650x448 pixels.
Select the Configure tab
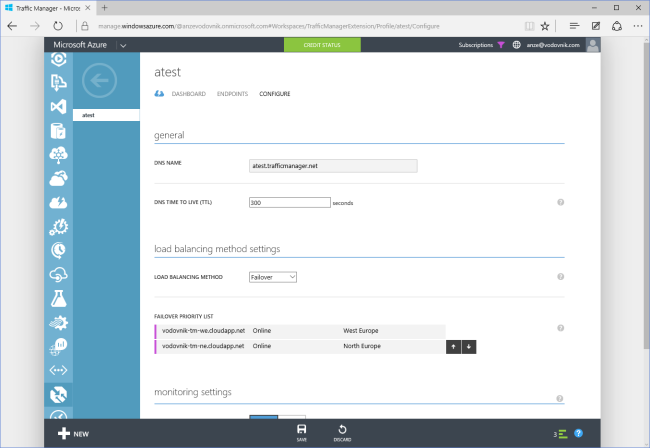(275, 94)
